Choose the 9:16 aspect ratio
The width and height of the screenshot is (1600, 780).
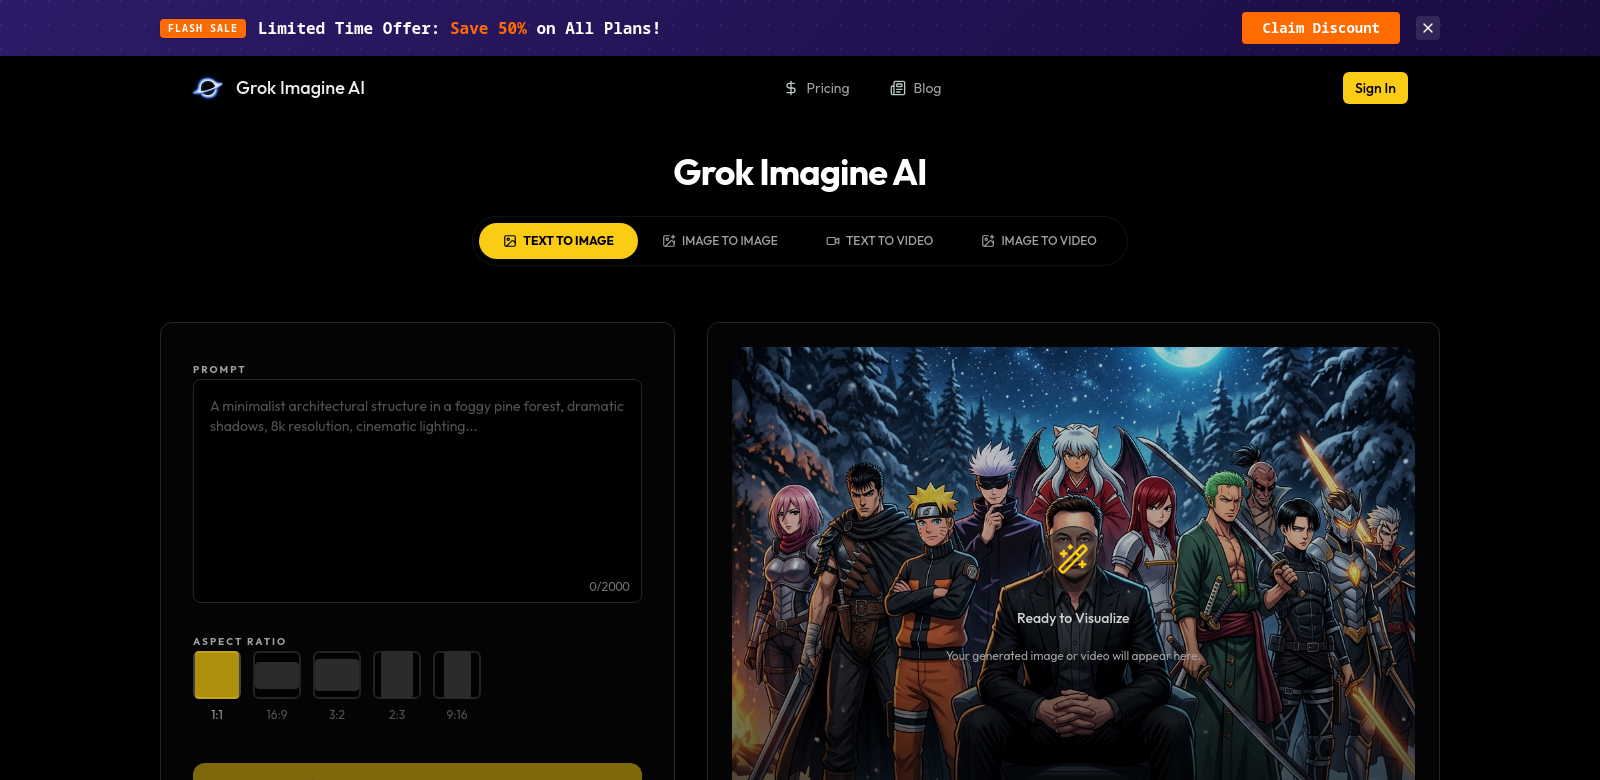(x=457, y=675)
